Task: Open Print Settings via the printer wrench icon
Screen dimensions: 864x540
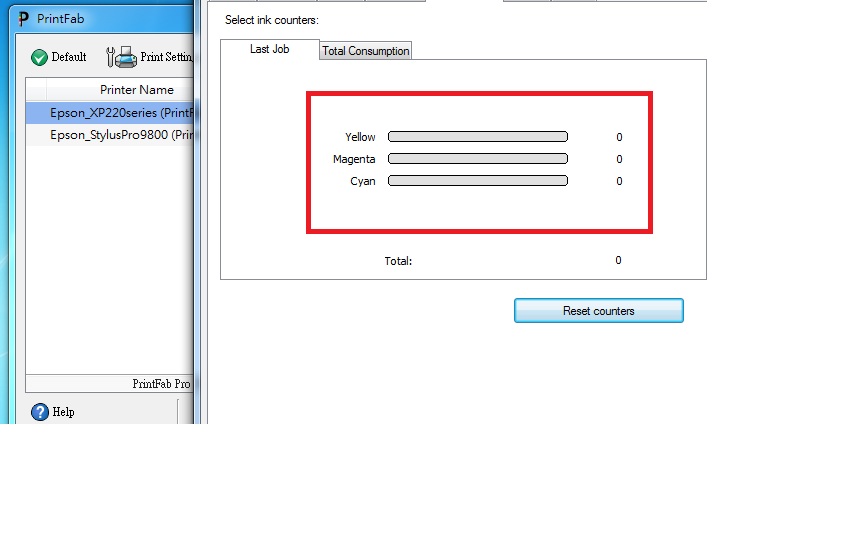Action: point(120,58)
